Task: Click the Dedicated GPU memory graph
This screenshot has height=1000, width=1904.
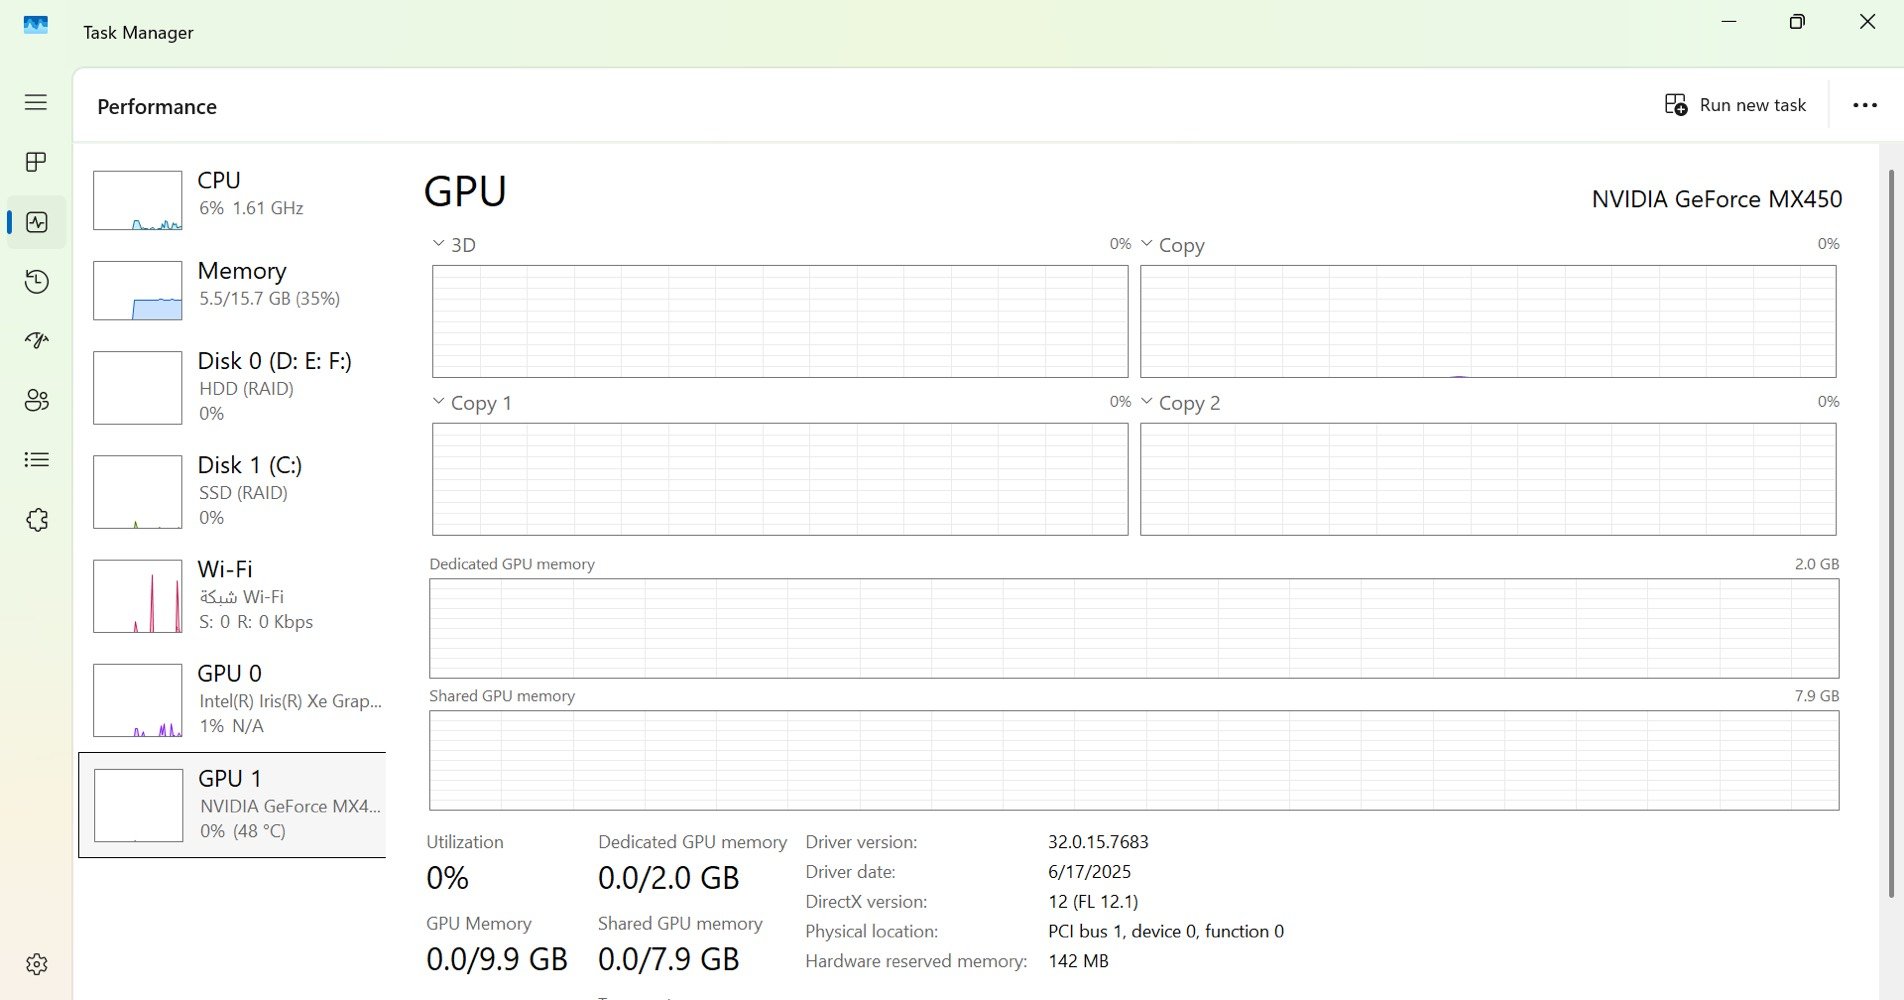Action: tap(1134, 628)
